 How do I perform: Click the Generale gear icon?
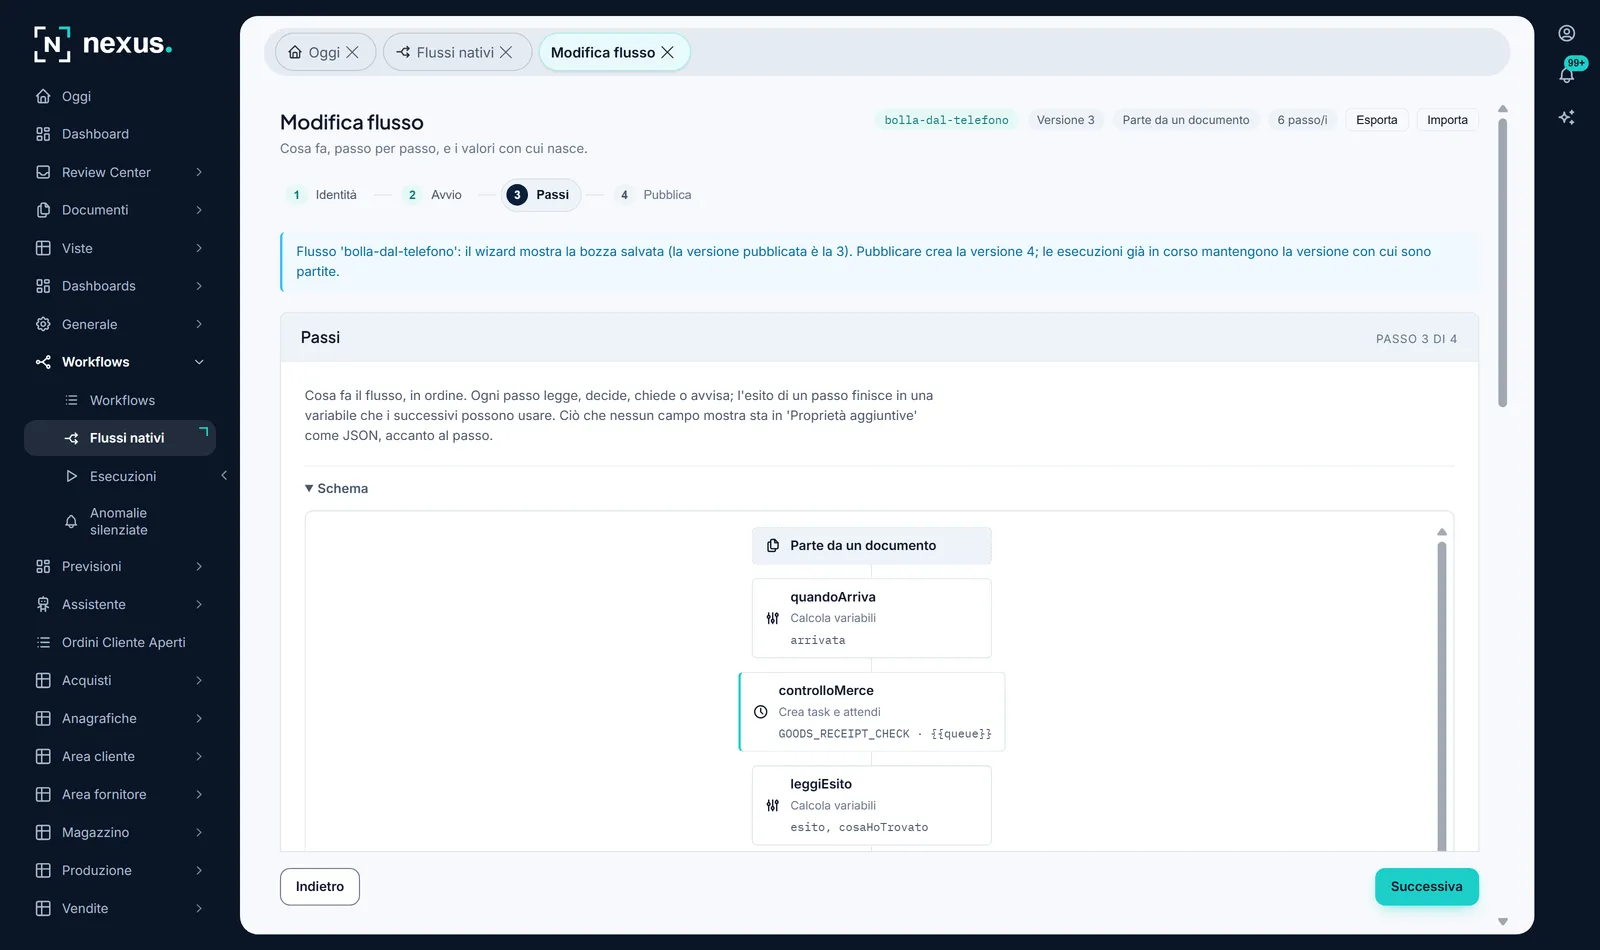(x=43, y=324)
